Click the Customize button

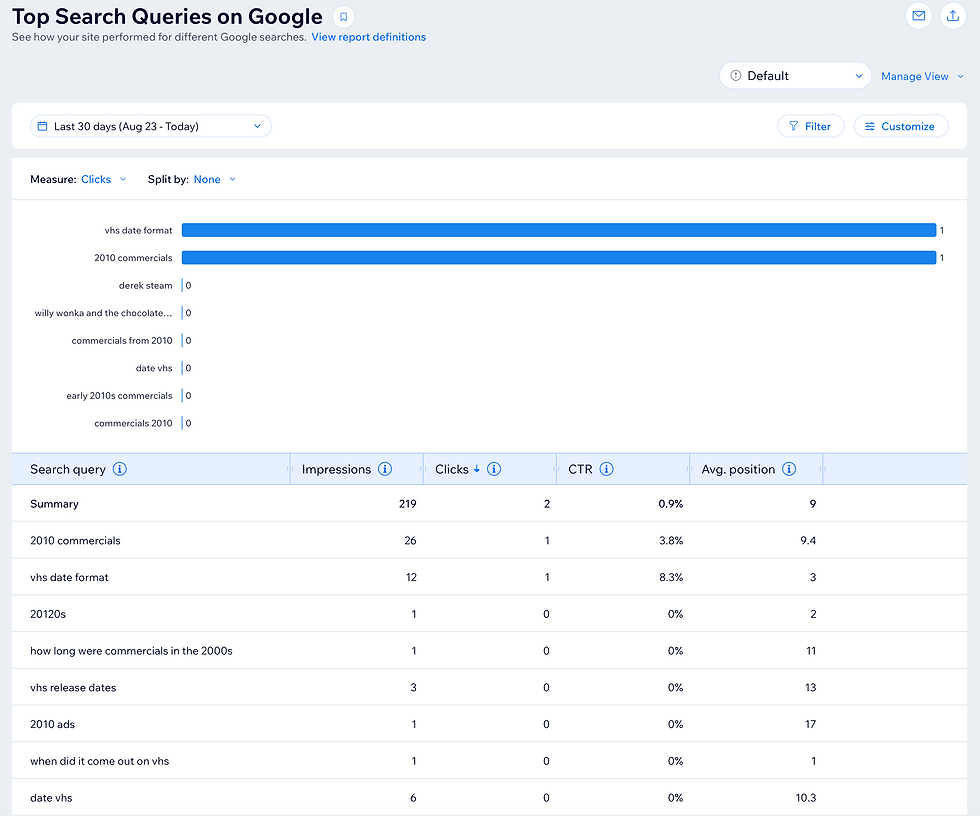pos(901,126)
